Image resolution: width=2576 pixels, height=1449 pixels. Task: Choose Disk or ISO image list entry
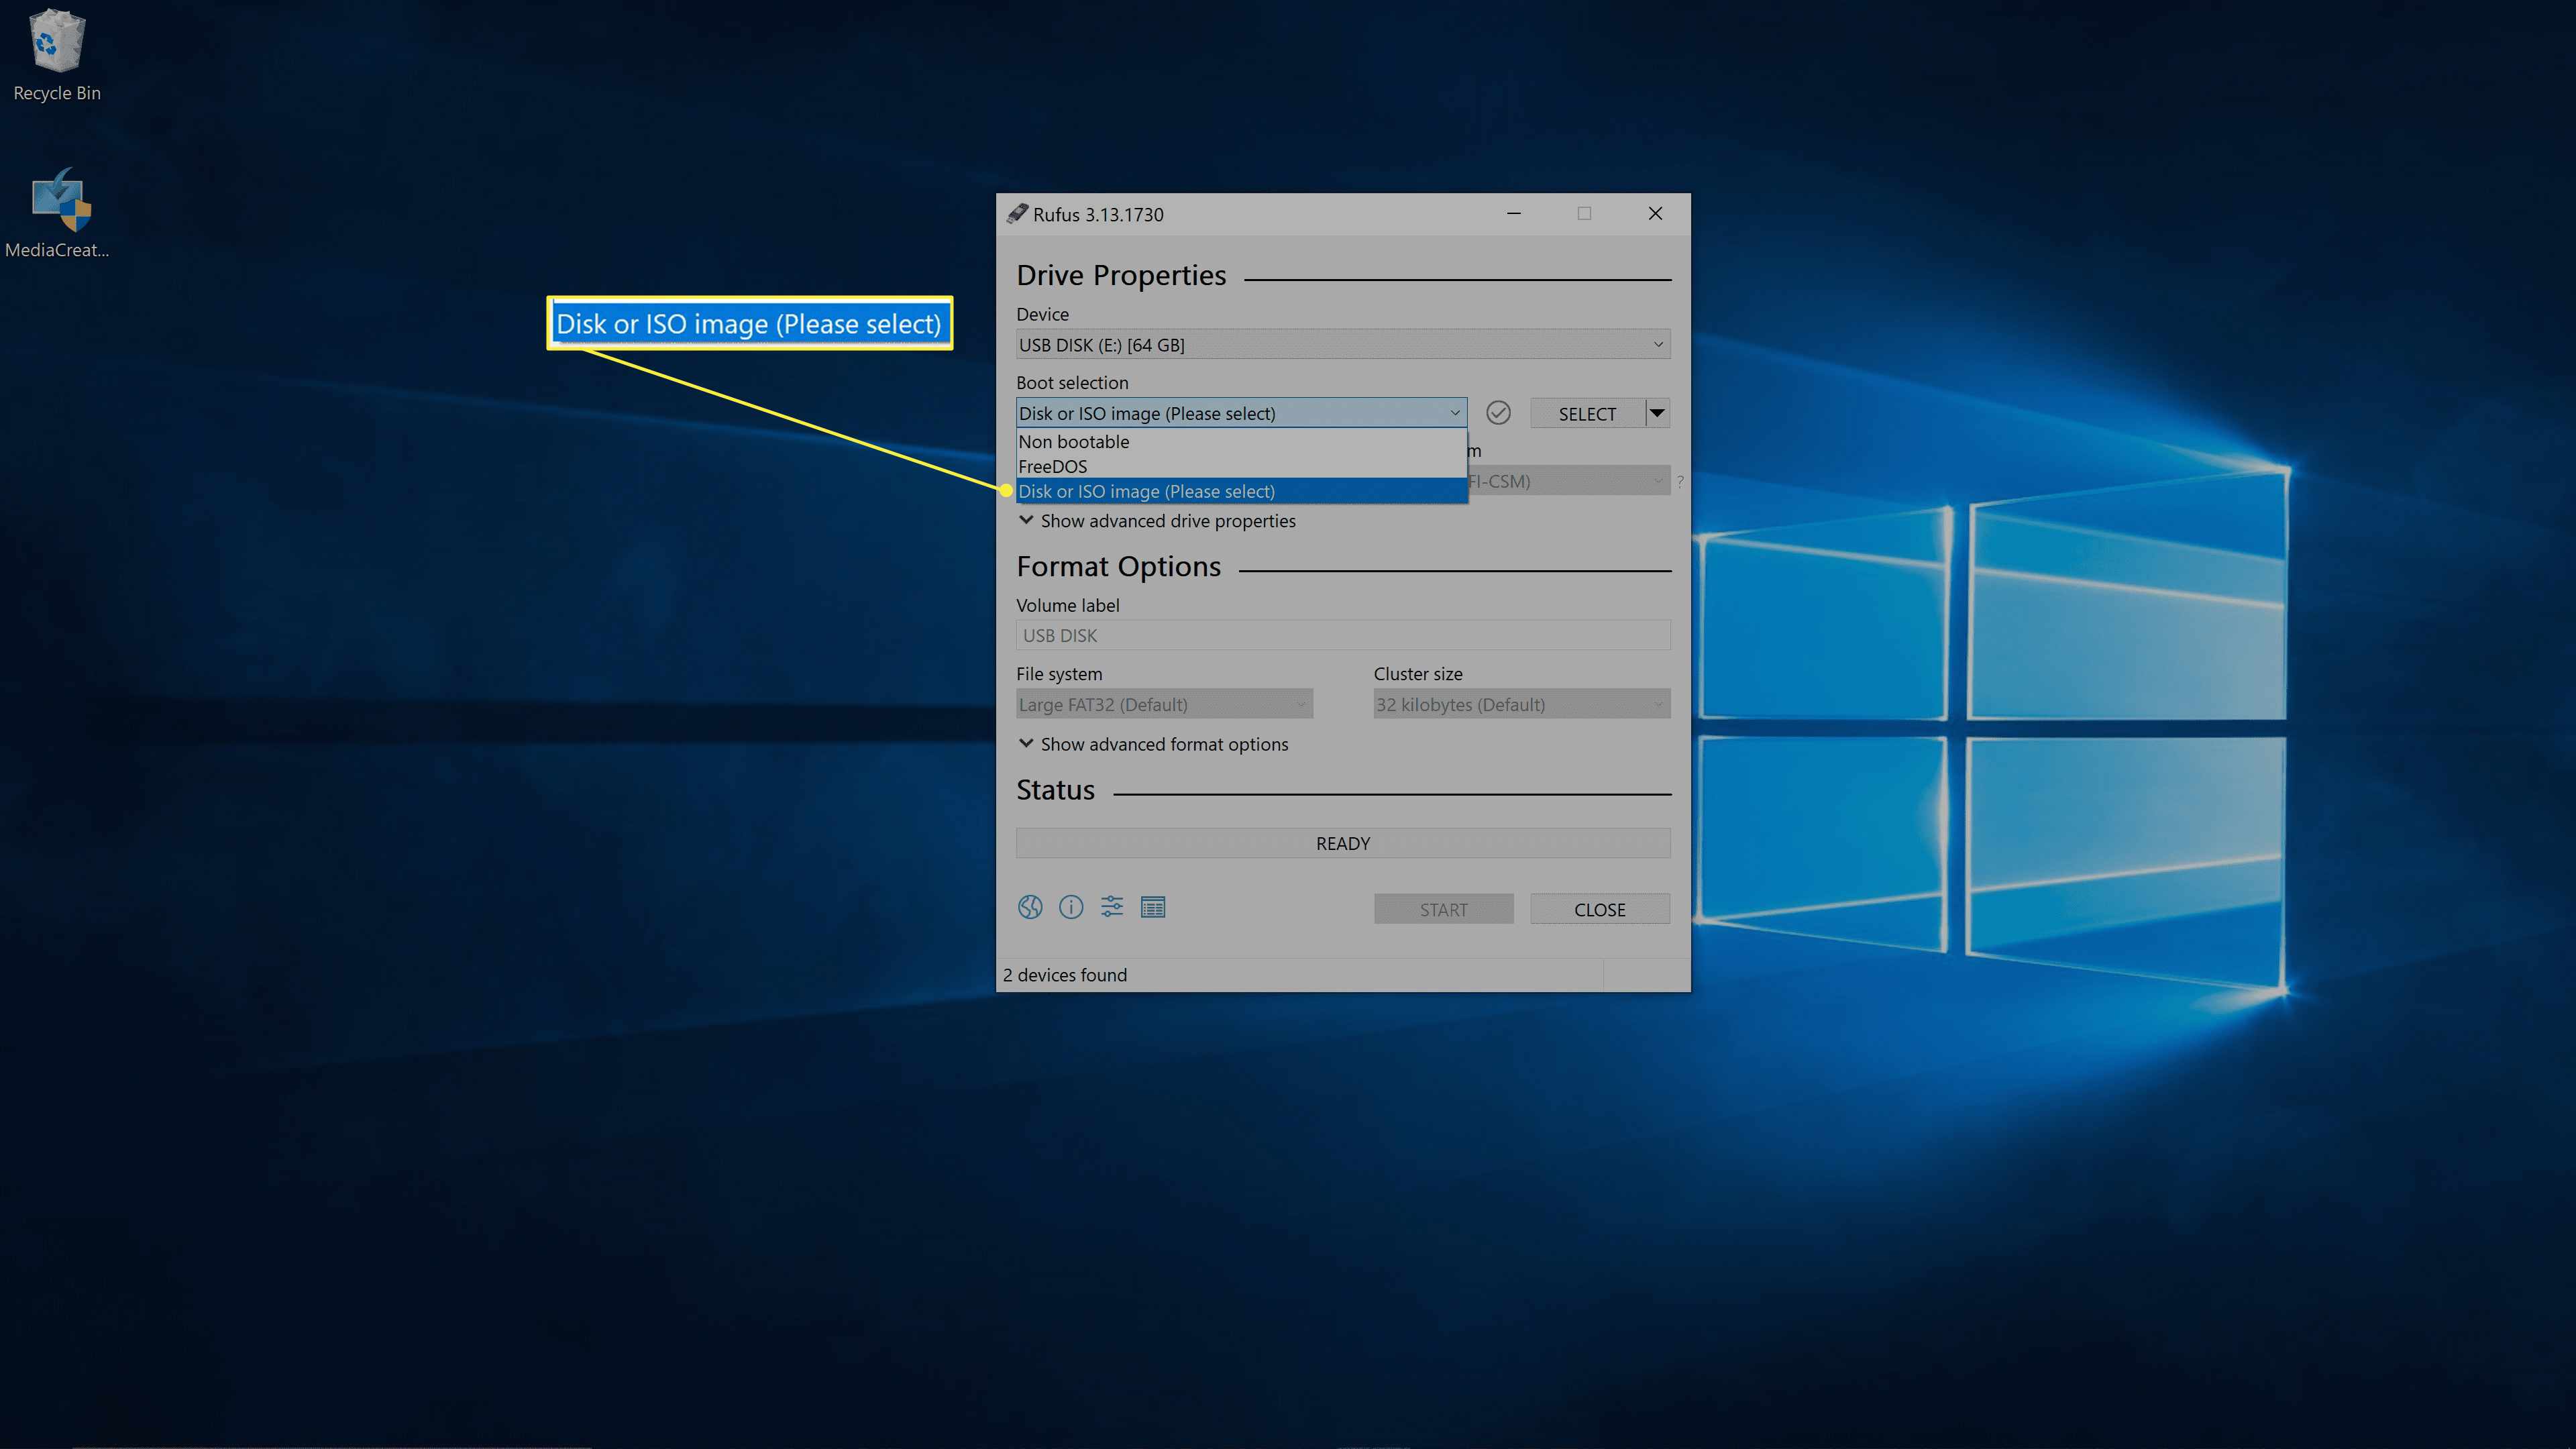coord(1241,491)
